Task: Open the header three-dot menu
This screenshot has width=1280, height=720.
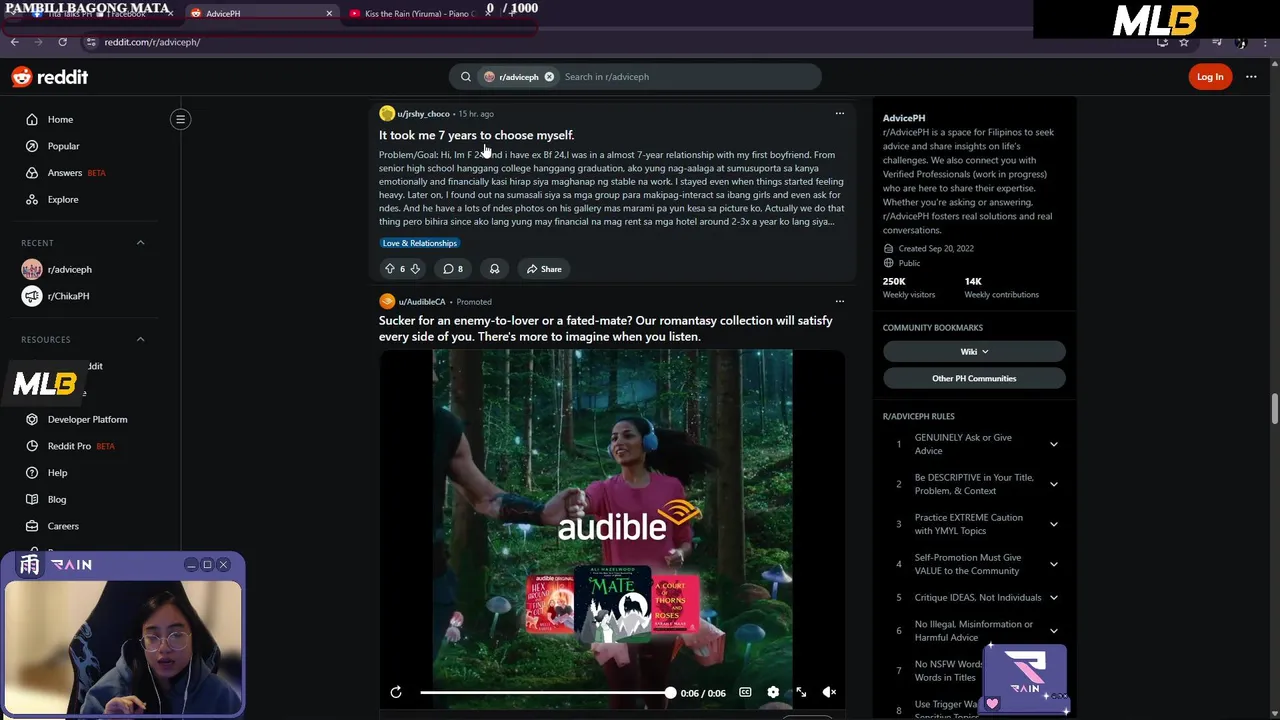Action: click(x=1251, y=77)
